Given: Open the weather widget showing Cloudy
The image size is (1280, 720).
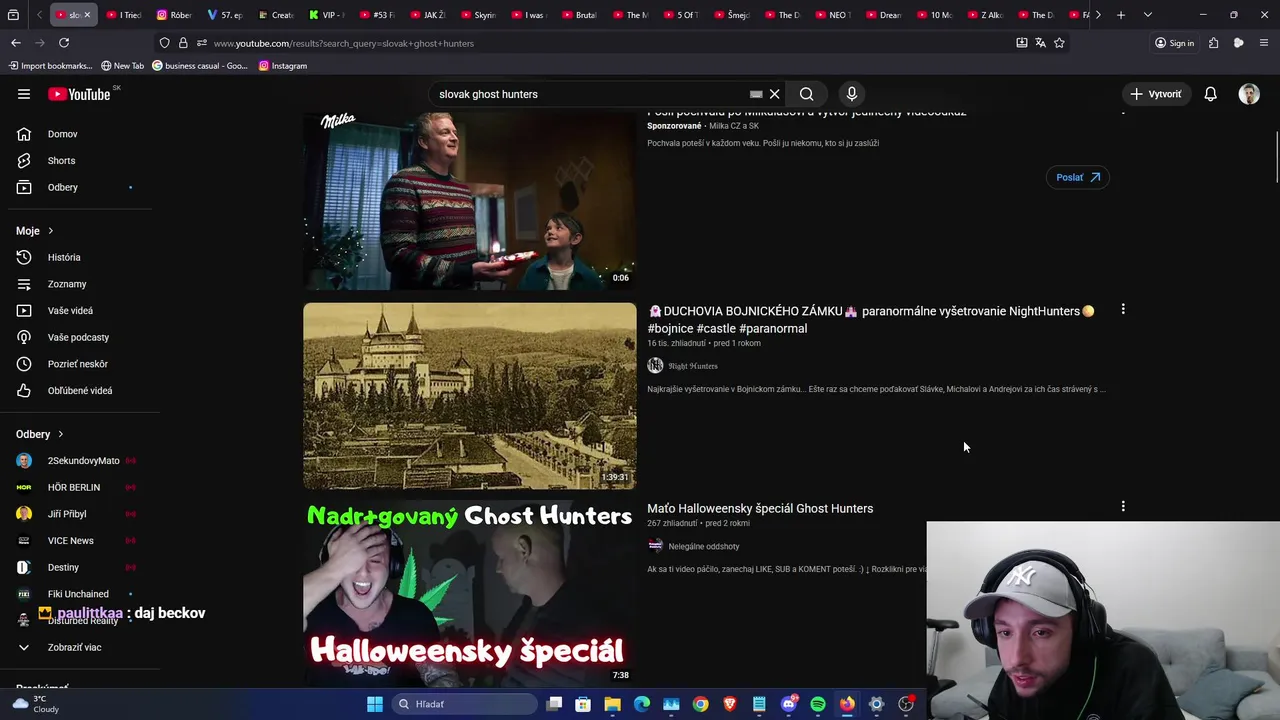Looking at the screenshot, I should pyautogui.click(x=35, y=704).
